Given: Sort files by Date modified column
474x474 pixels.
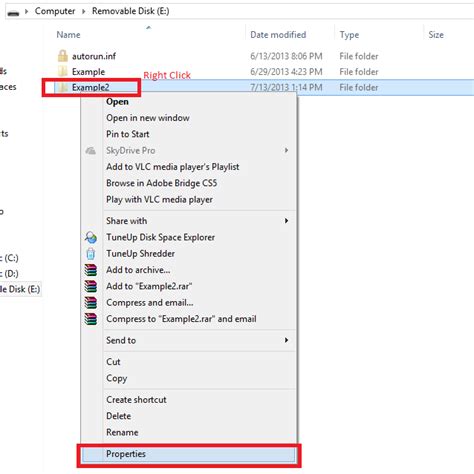Looking at the screenshot, I should tap(278, 35).
